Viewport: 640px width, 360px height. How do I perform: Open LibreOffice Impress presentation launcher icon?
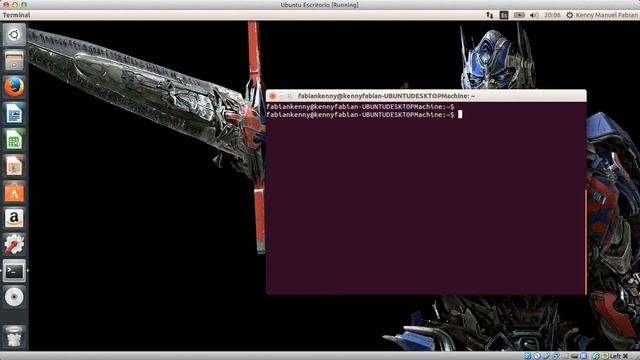pos(14,166)
